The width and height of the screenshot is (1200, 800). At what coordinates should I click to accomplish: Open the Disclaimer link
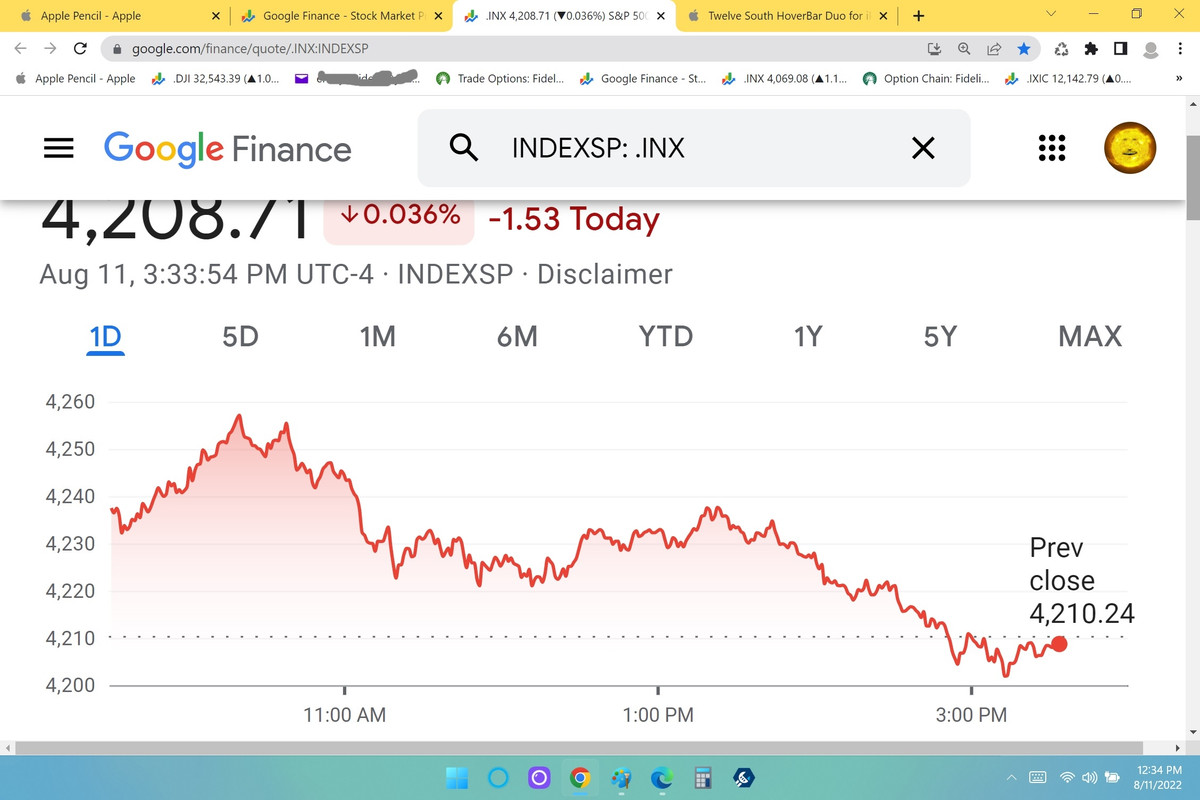pyautogui.click(x=605, y=274)
